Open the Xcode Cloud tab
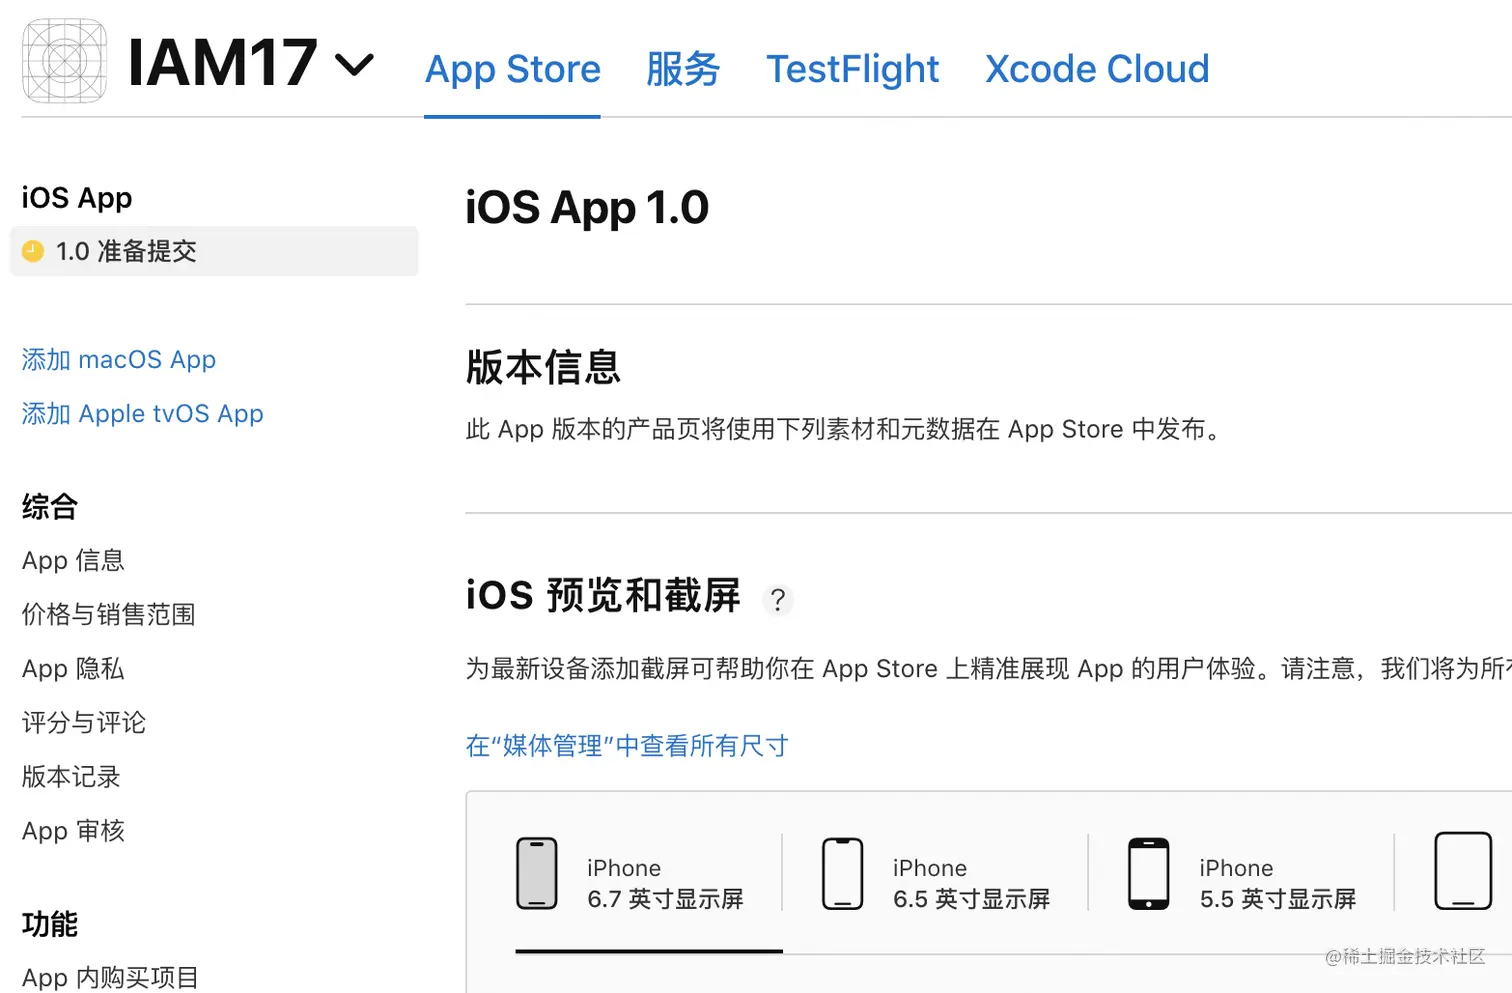 [1097, 69]
